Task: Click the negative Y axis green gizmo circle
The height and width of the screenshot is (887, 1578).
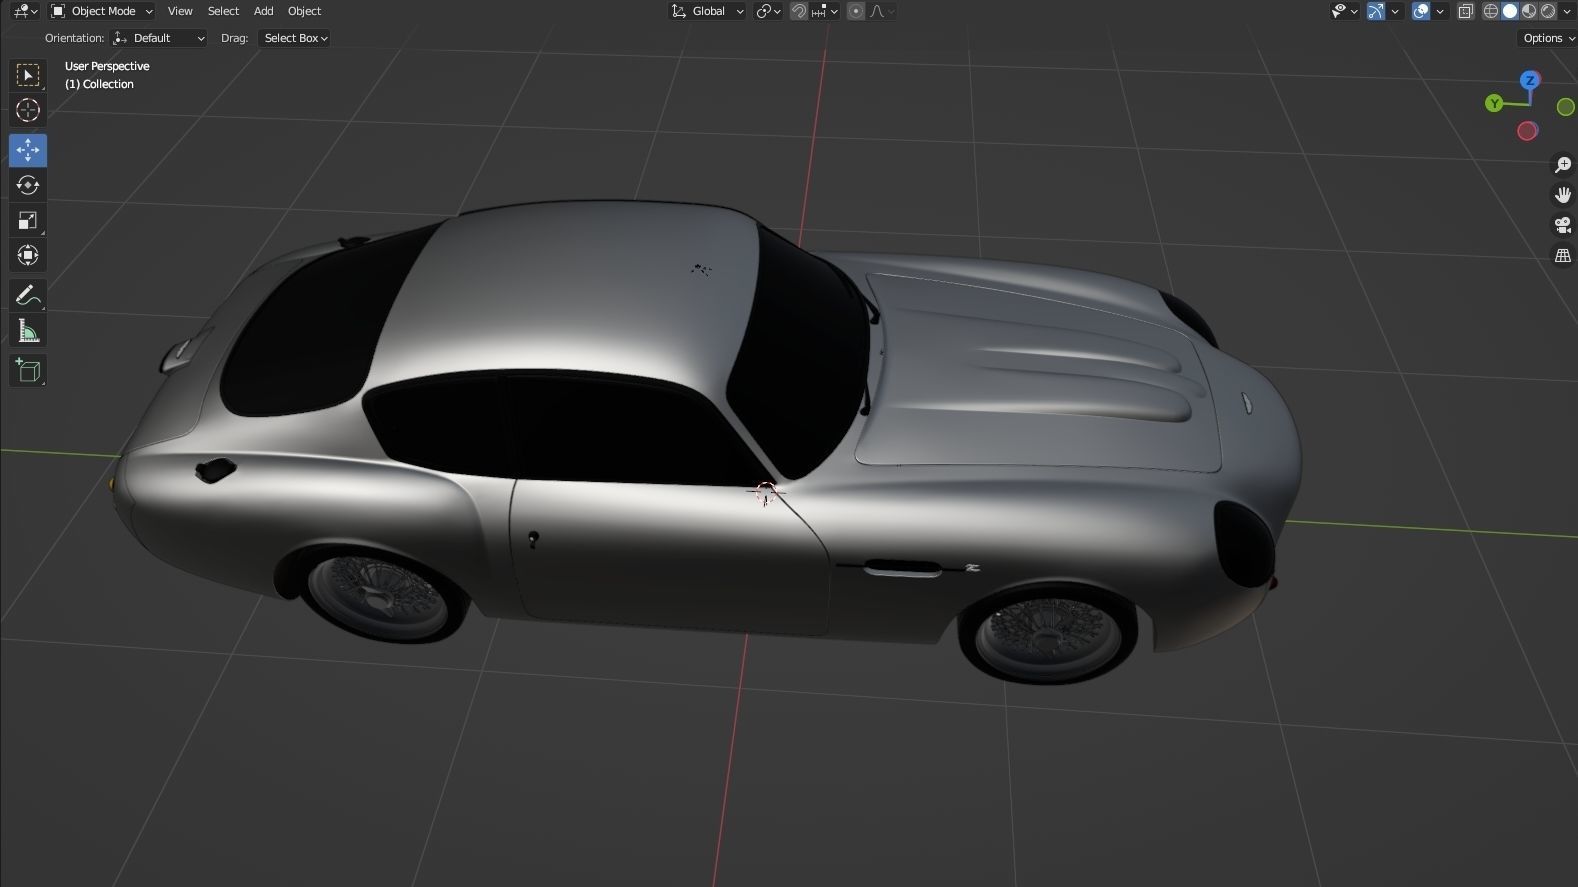Action: [x=1565, y=107]
